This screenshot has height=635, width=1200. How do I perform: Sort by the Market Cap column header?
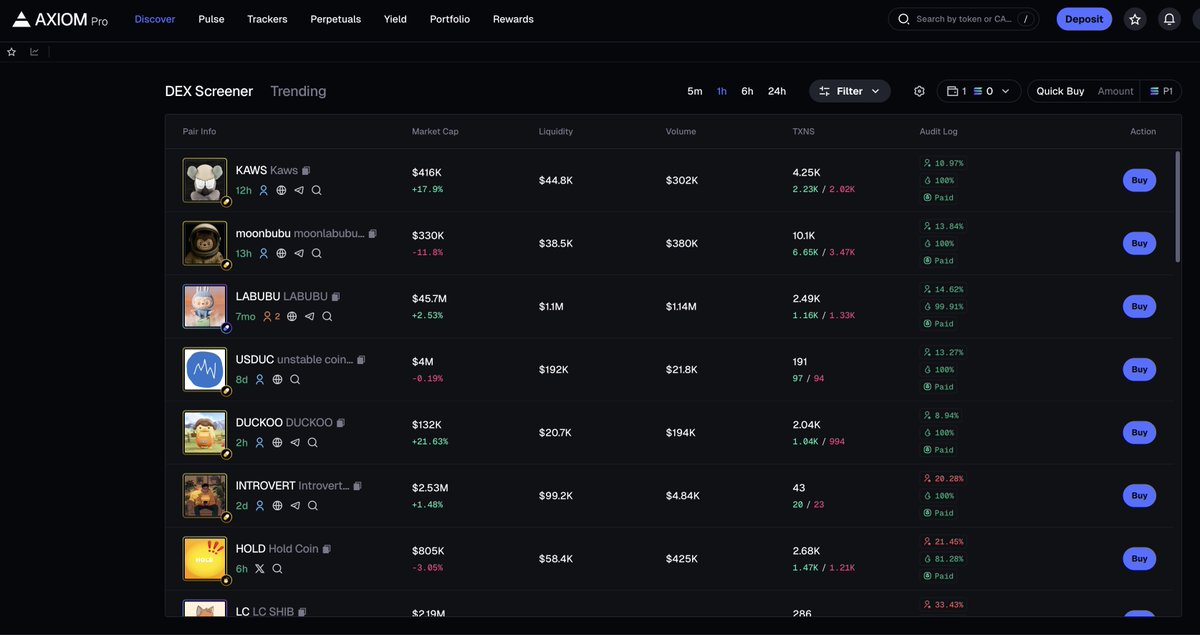(435, 132)
